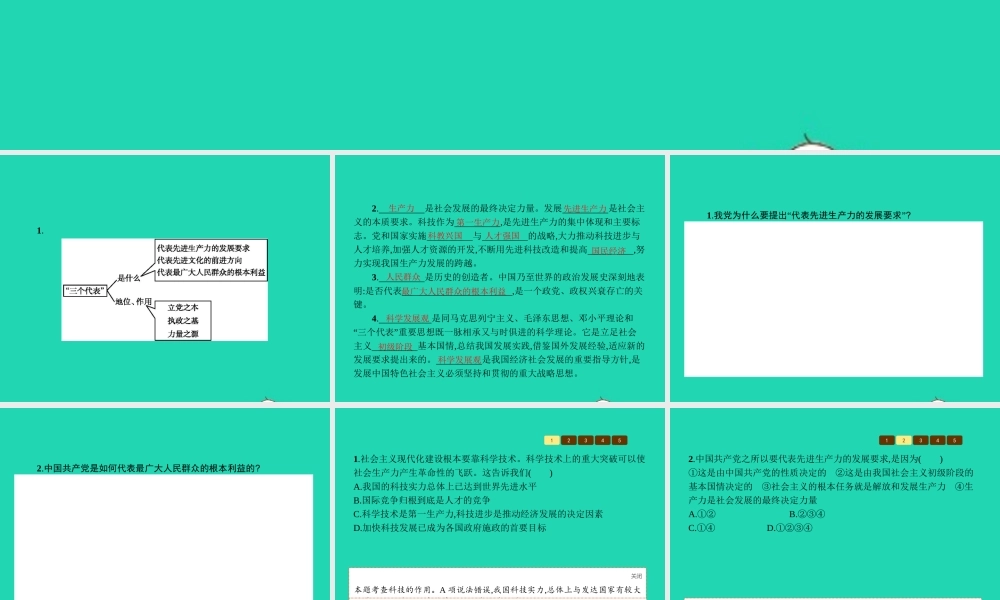
Task: Click 执政之基 in the diagram
Action: [183, 321]
